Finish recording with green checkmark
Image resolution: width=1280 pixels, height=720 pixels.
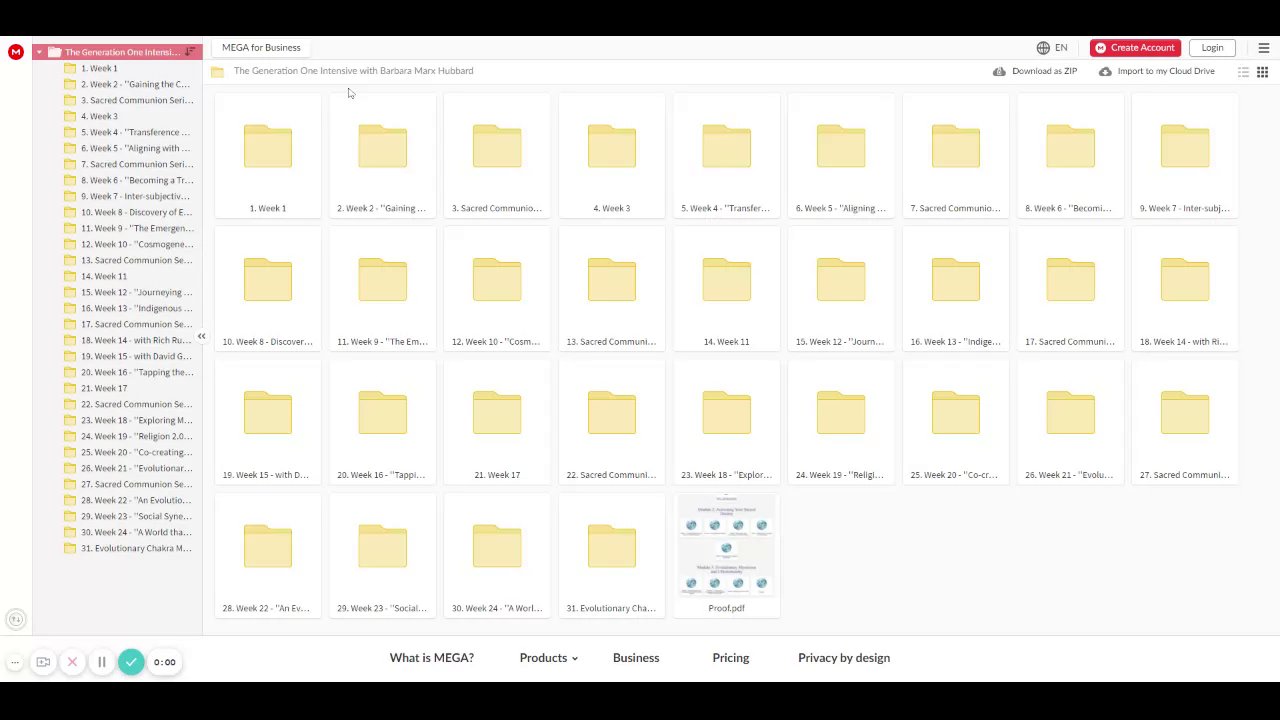pos(131,662)
